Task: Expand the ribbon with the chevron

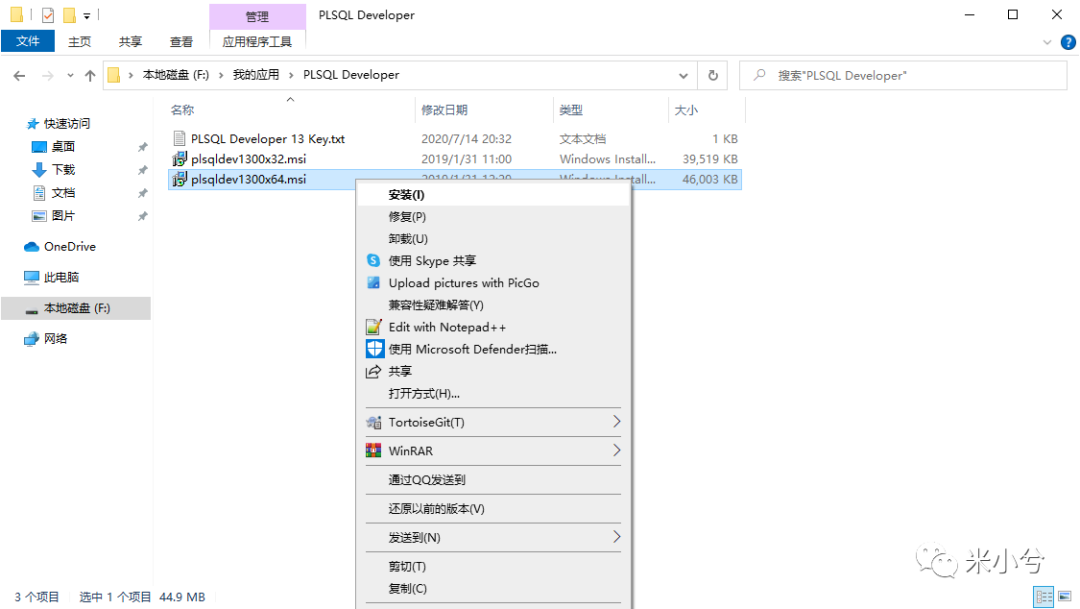Action: [x=1047, y=42]
